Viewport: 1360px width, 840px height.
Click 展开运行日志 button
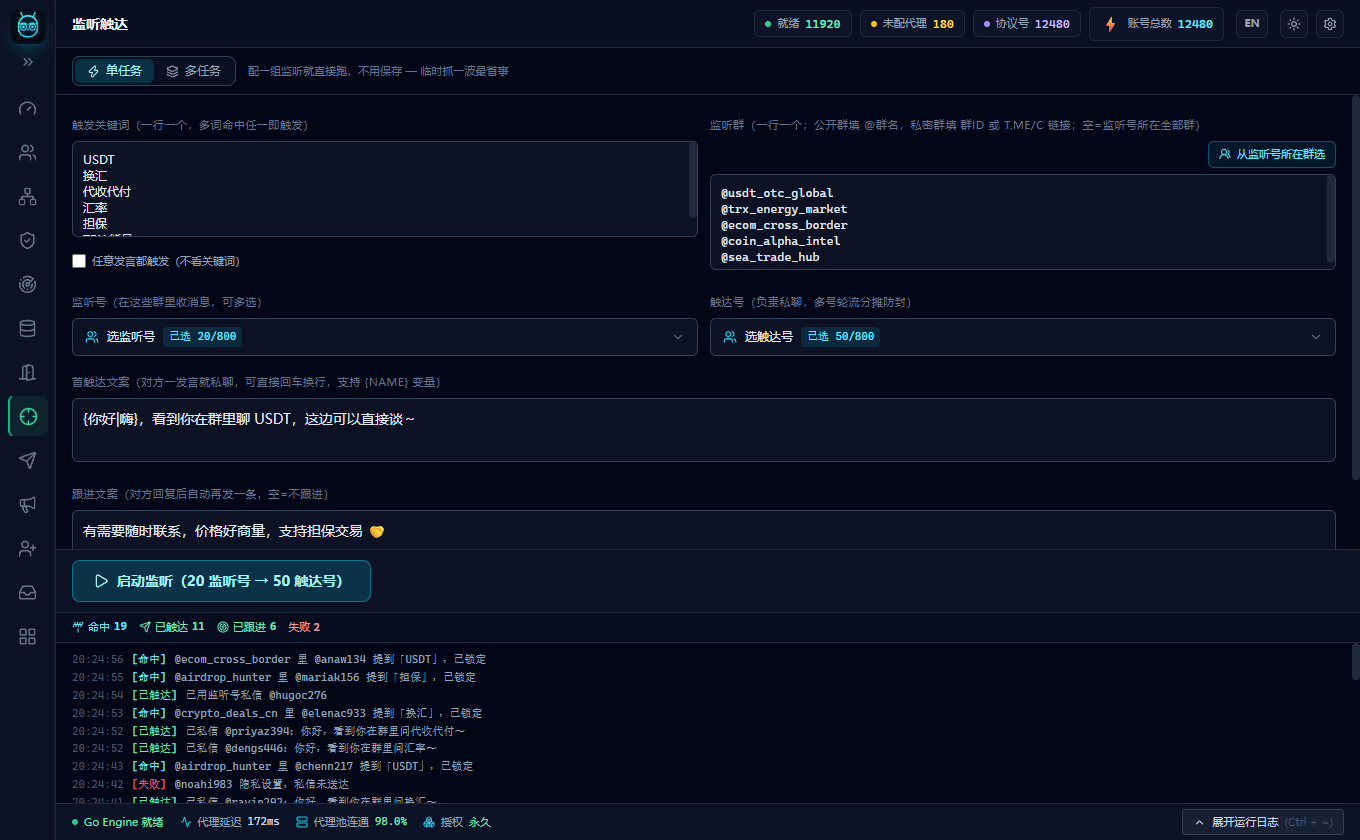pos(1262,822)
